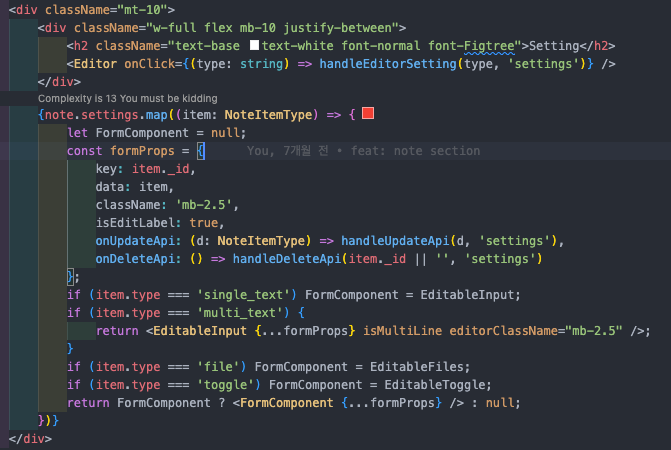Click the Editor component tag name
This screenshot has width=671, height=450.
point(95,64)
